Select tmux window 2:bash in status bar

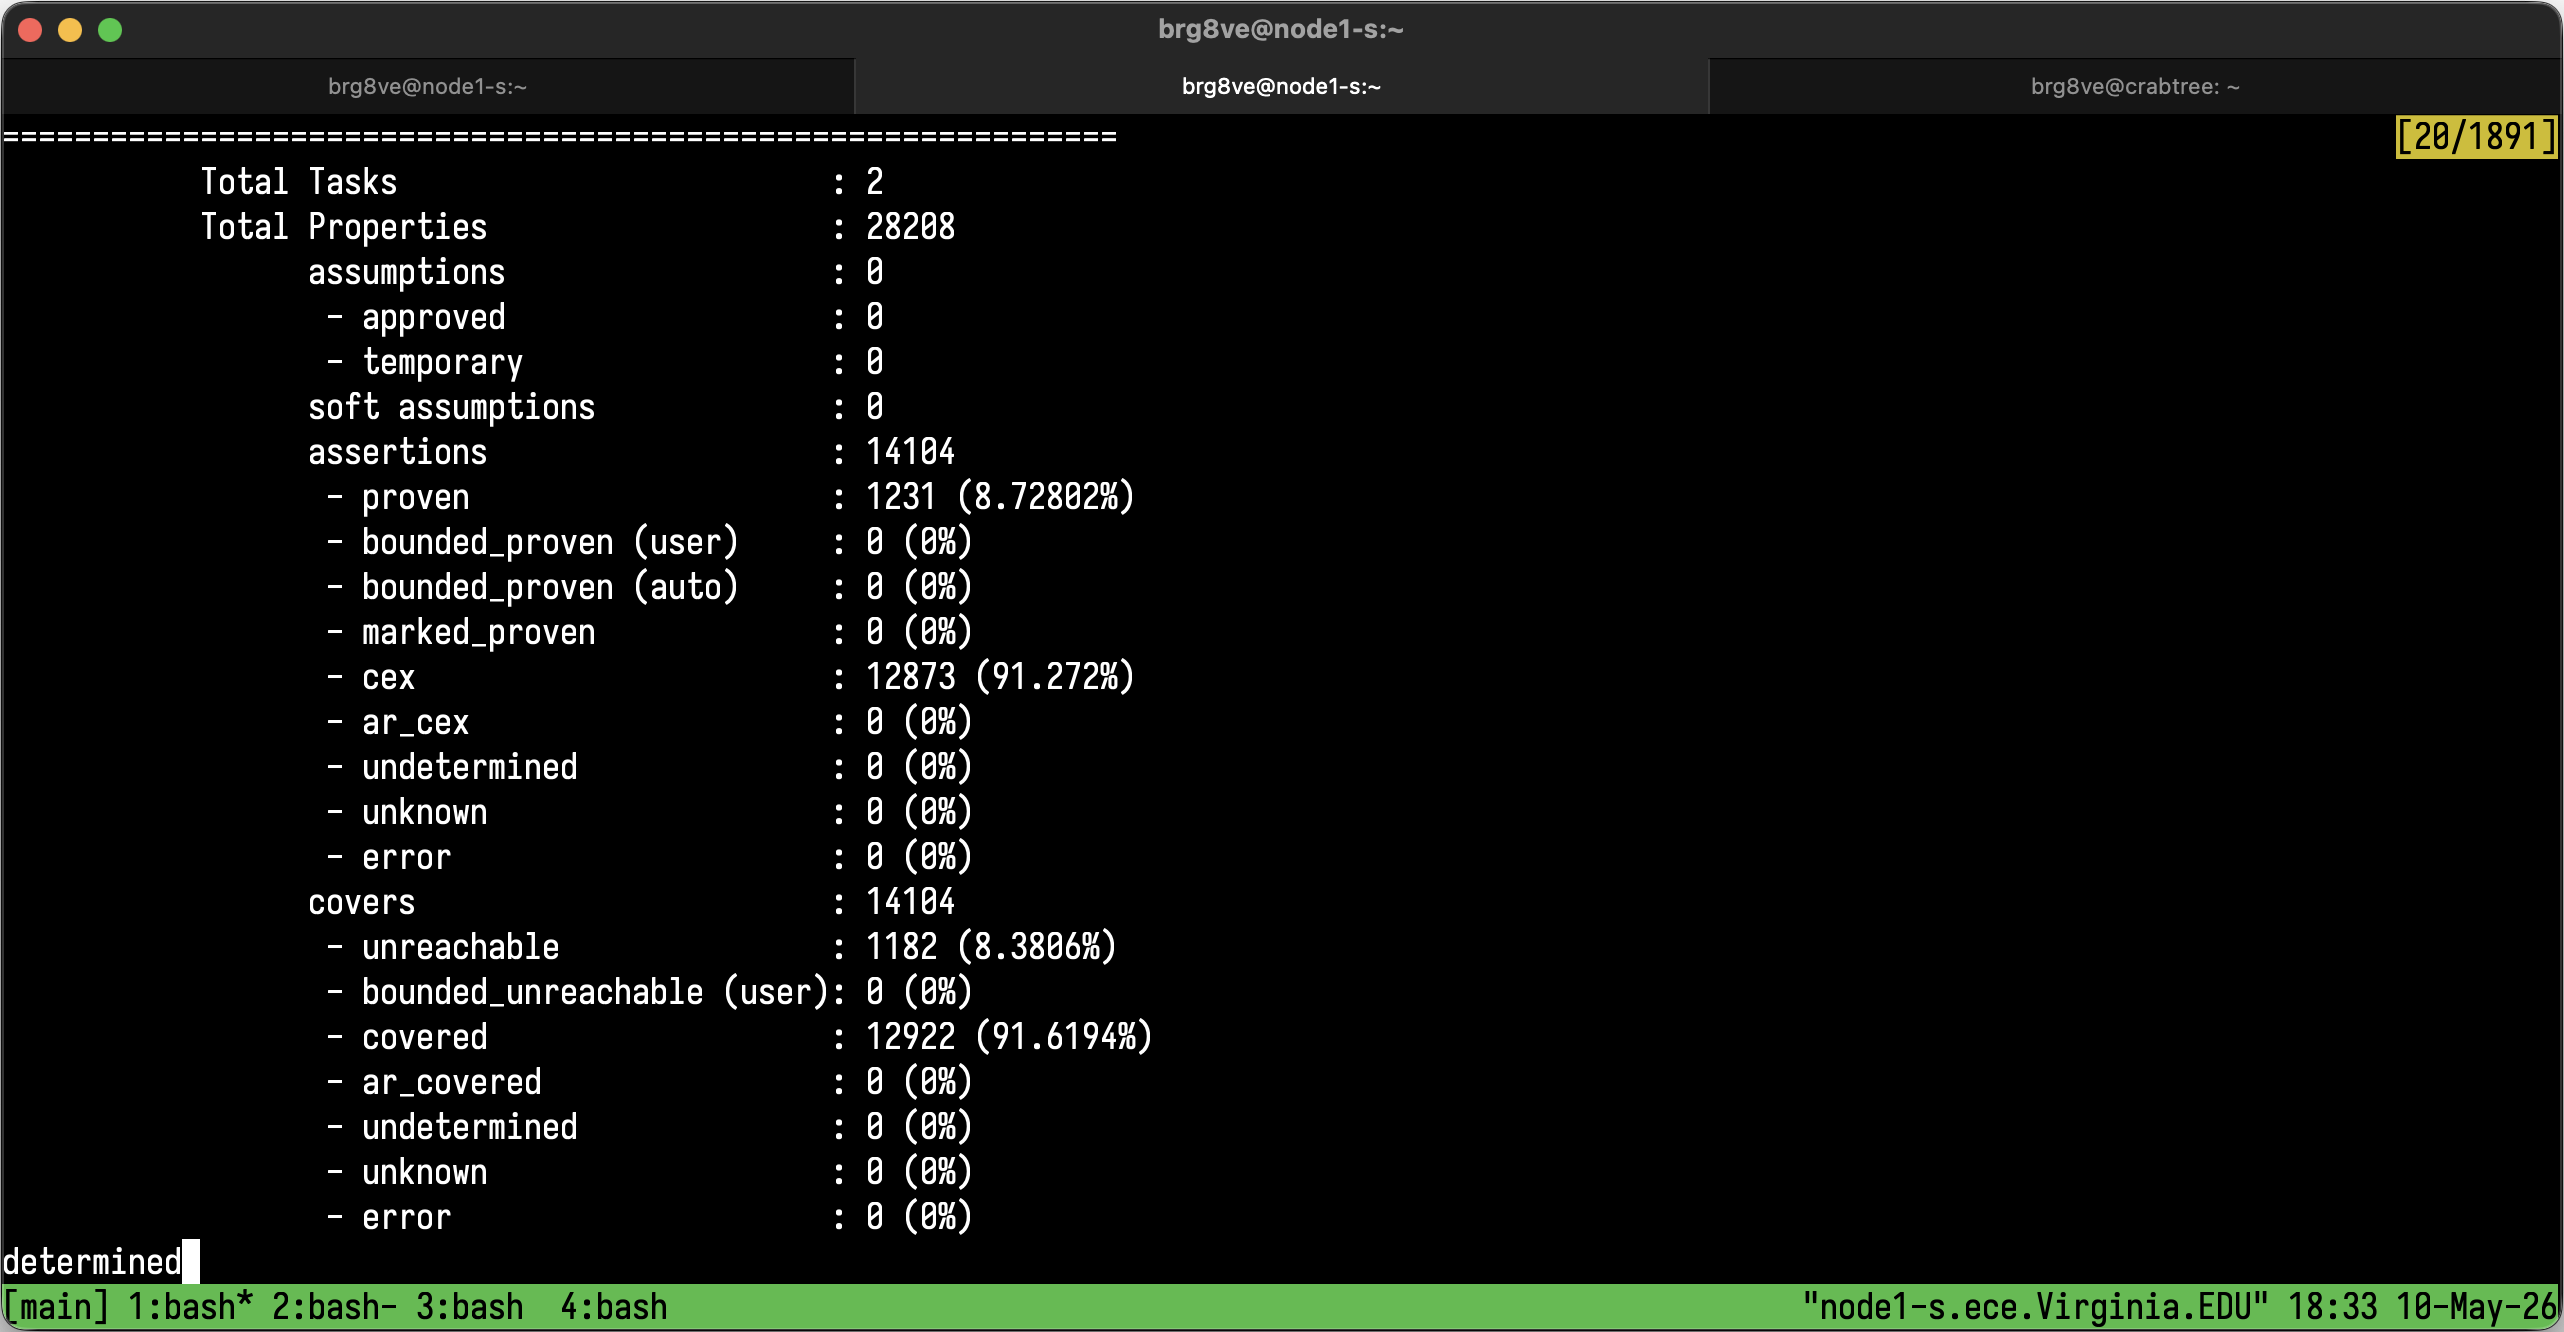[x=334, y=1307]
